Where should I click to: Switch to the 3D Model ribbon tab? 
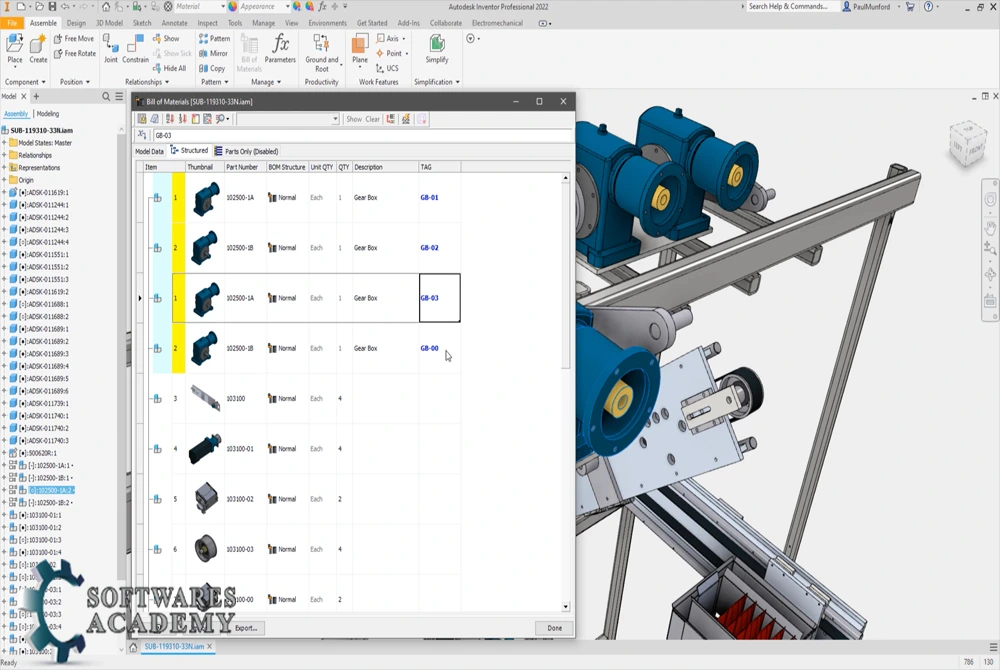click(109, 23)
